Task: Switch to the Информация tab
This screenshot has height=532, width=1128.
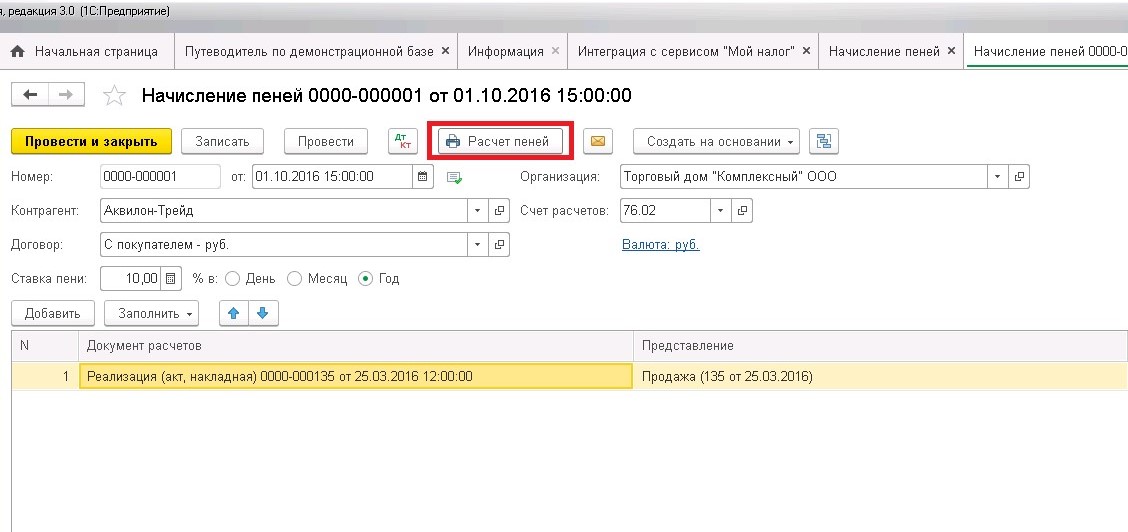Action: click(505, 51)
